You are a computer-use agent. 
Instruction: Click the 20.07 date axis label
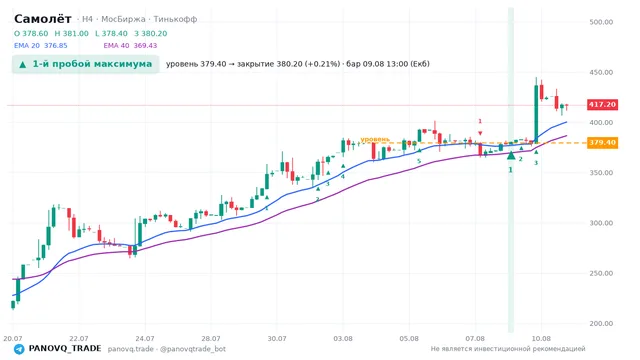[x=13, y=338]
